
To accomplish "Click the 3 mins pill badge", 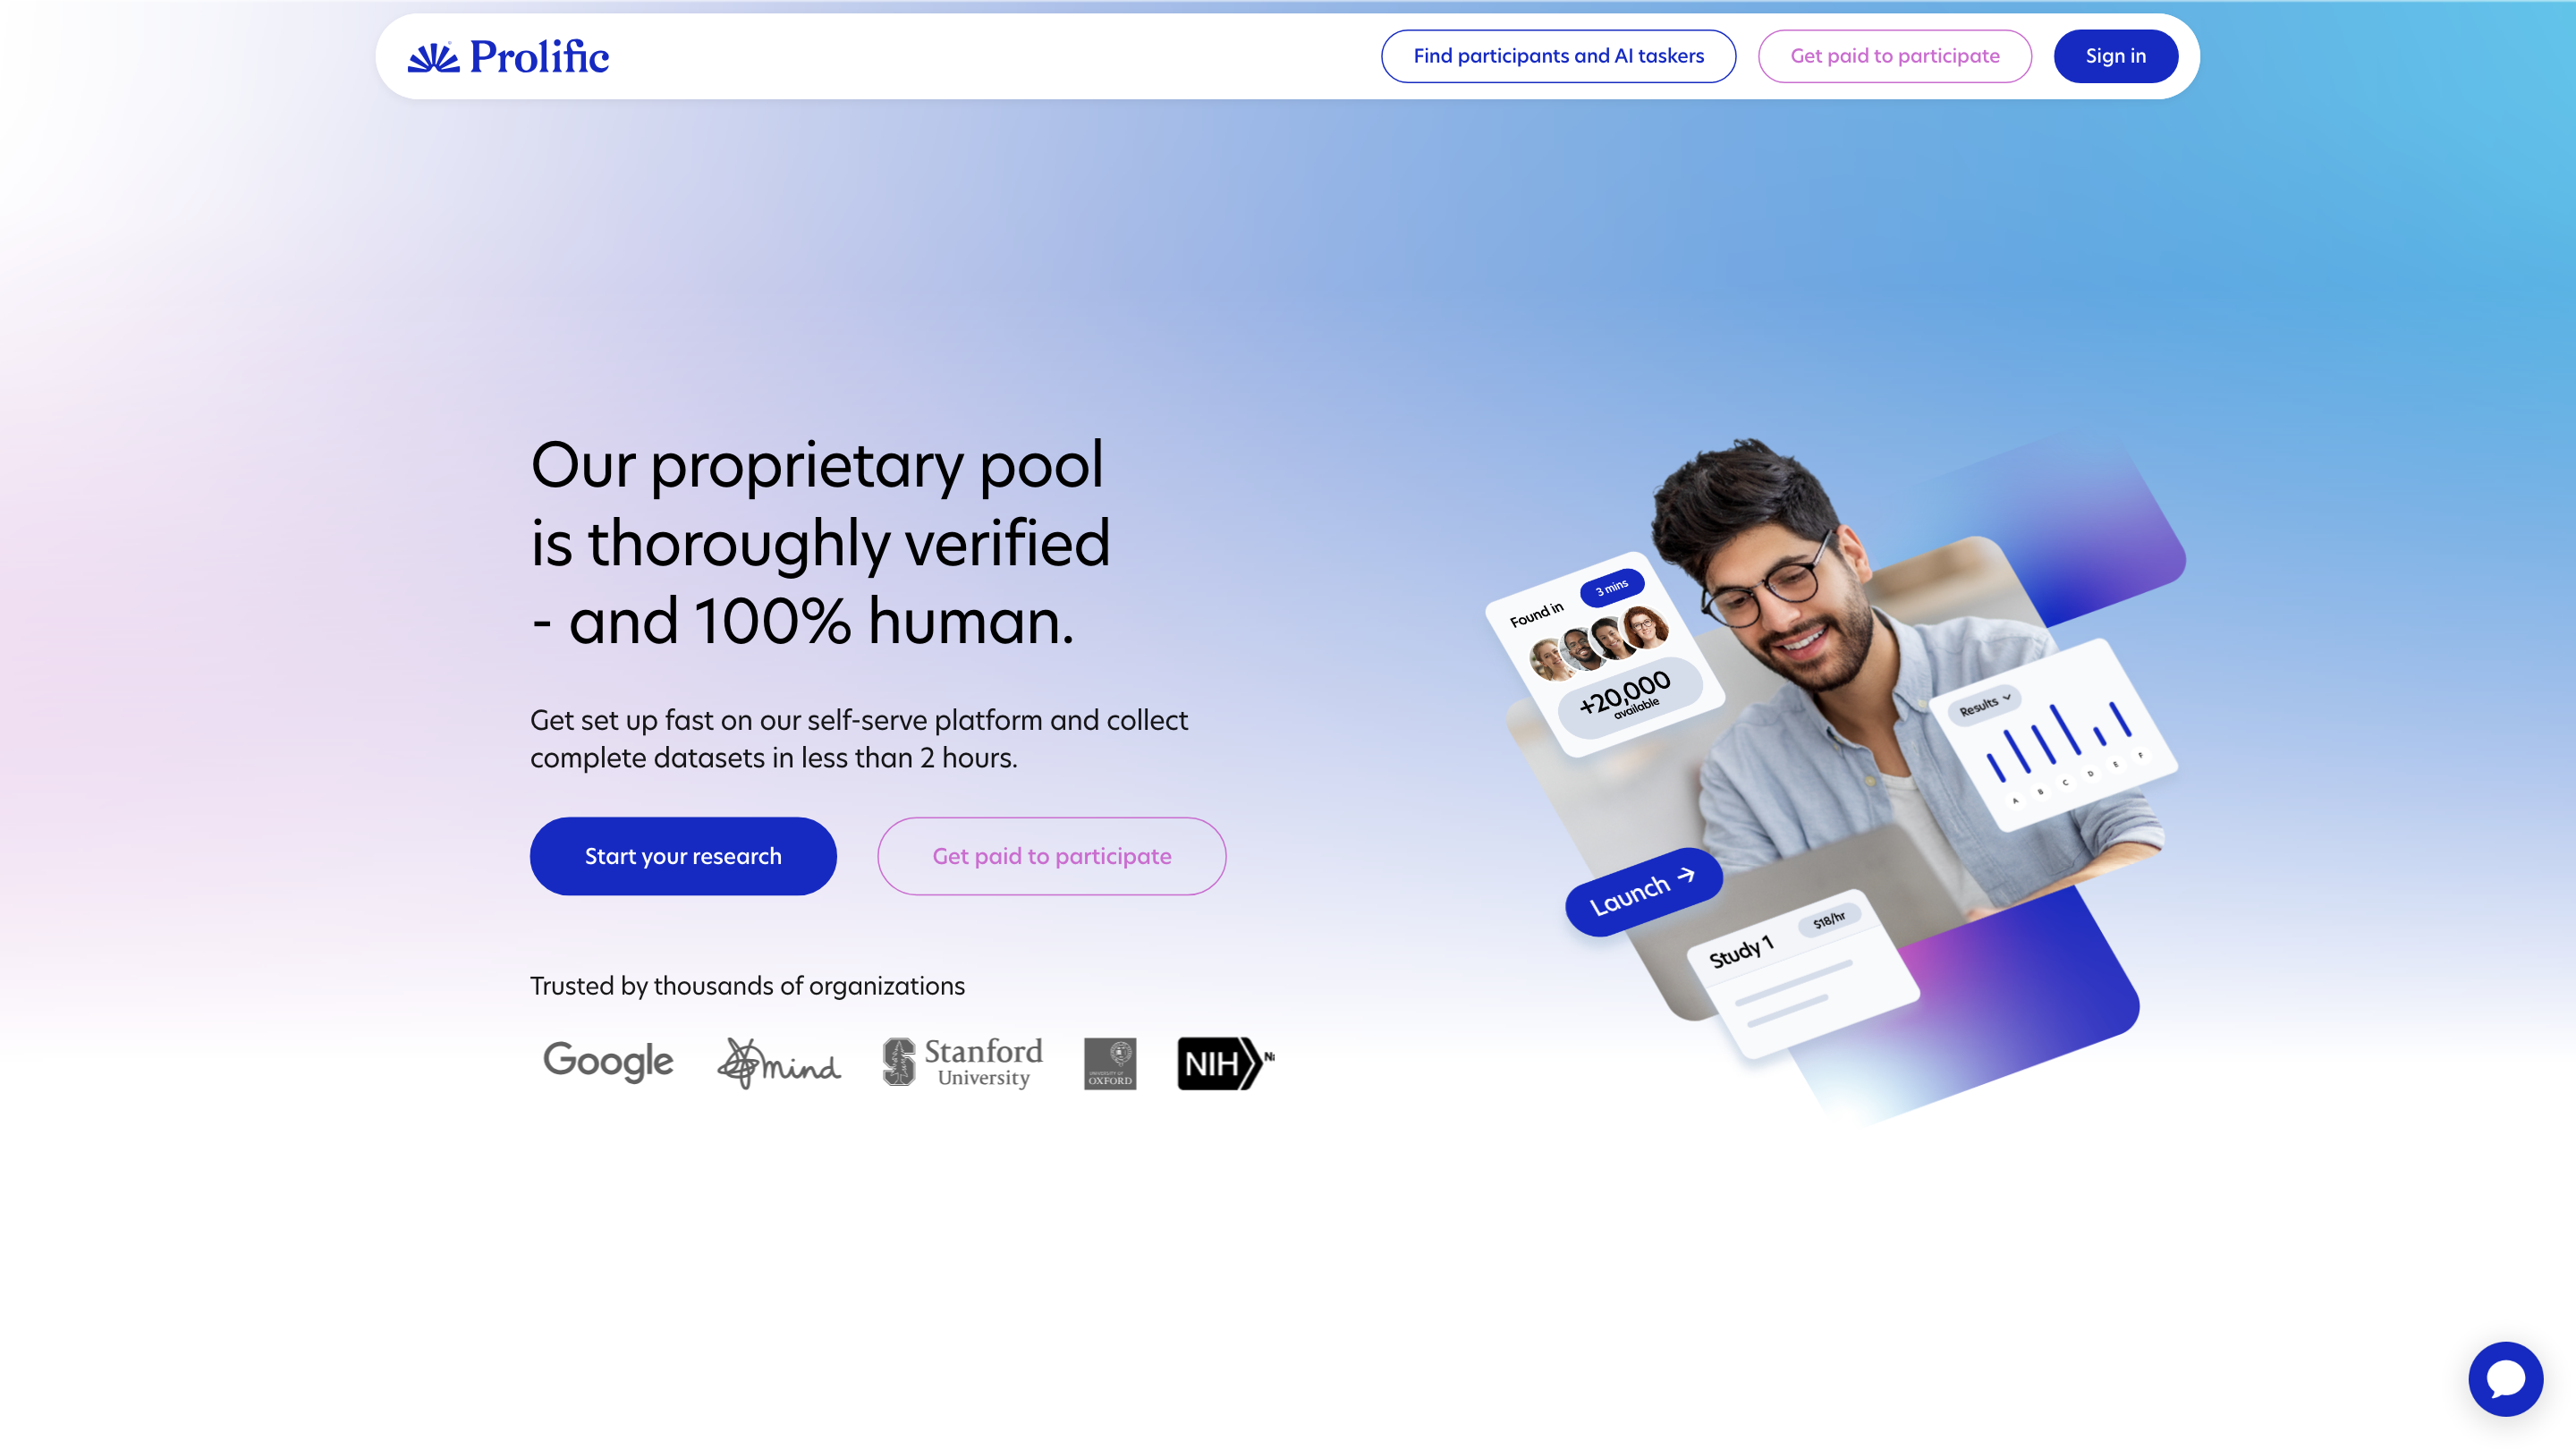I will click(x=1612, y=587).
